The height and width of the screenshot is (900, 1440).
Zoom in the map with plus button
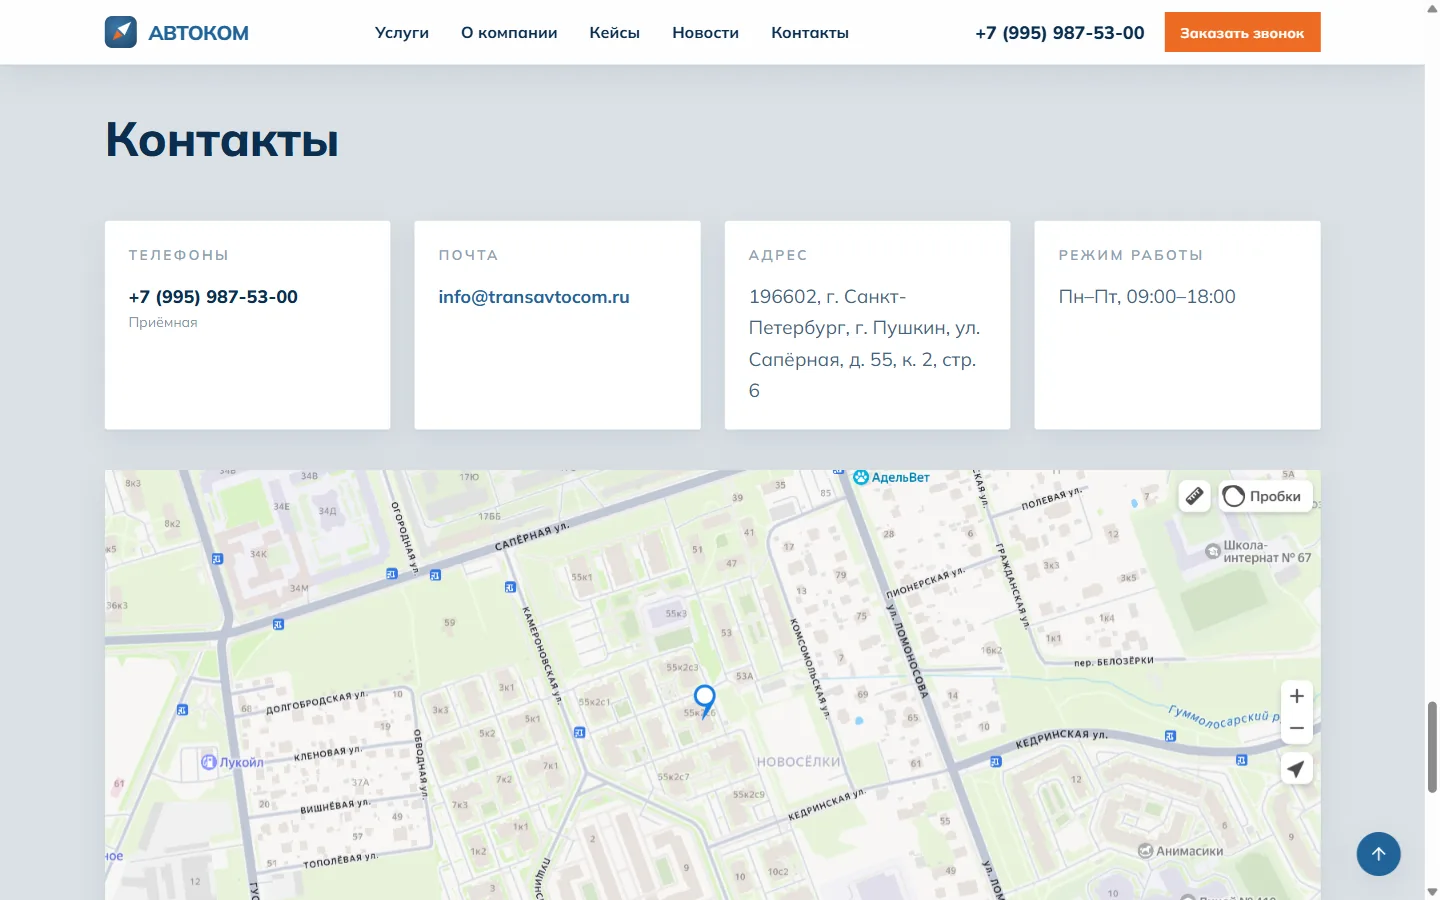(1297, 696)
